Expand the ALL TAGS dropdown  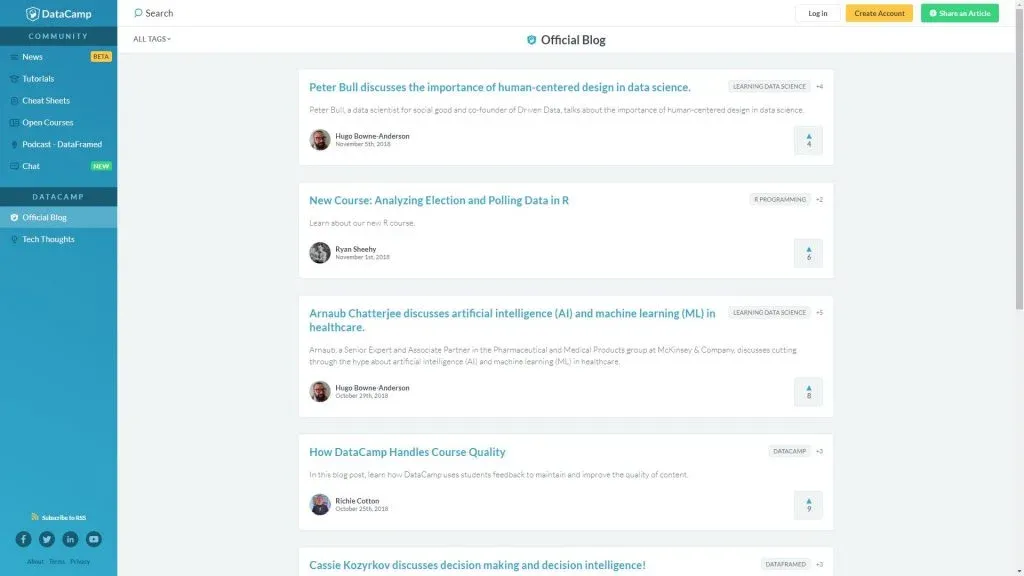pyautogui.click(x=152, y=39)
